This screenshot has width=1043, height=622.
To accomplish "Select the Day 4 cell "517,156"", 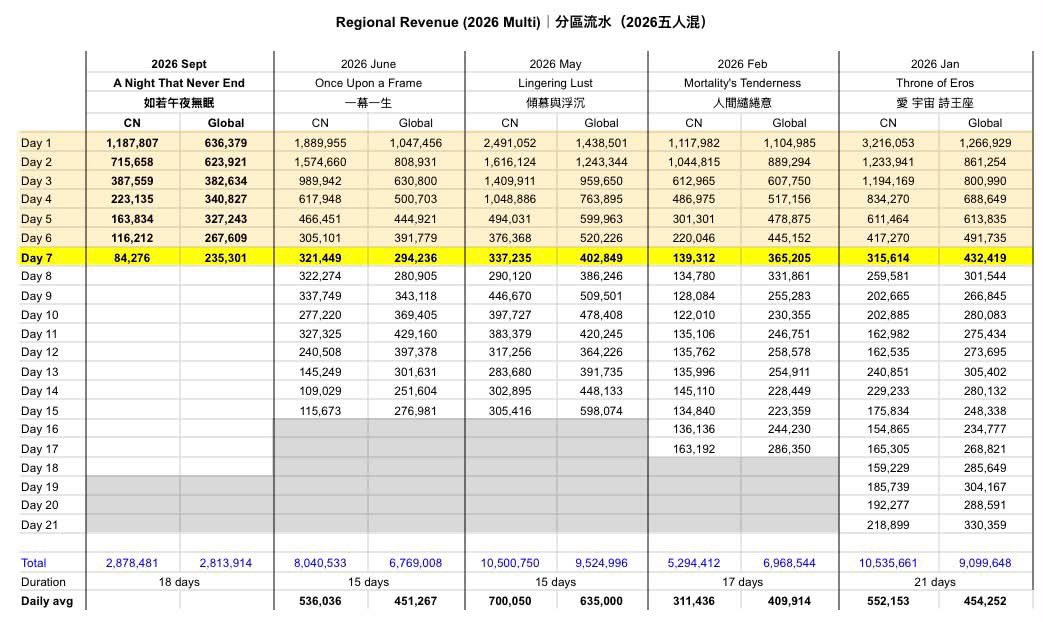I will coord(789,199).
